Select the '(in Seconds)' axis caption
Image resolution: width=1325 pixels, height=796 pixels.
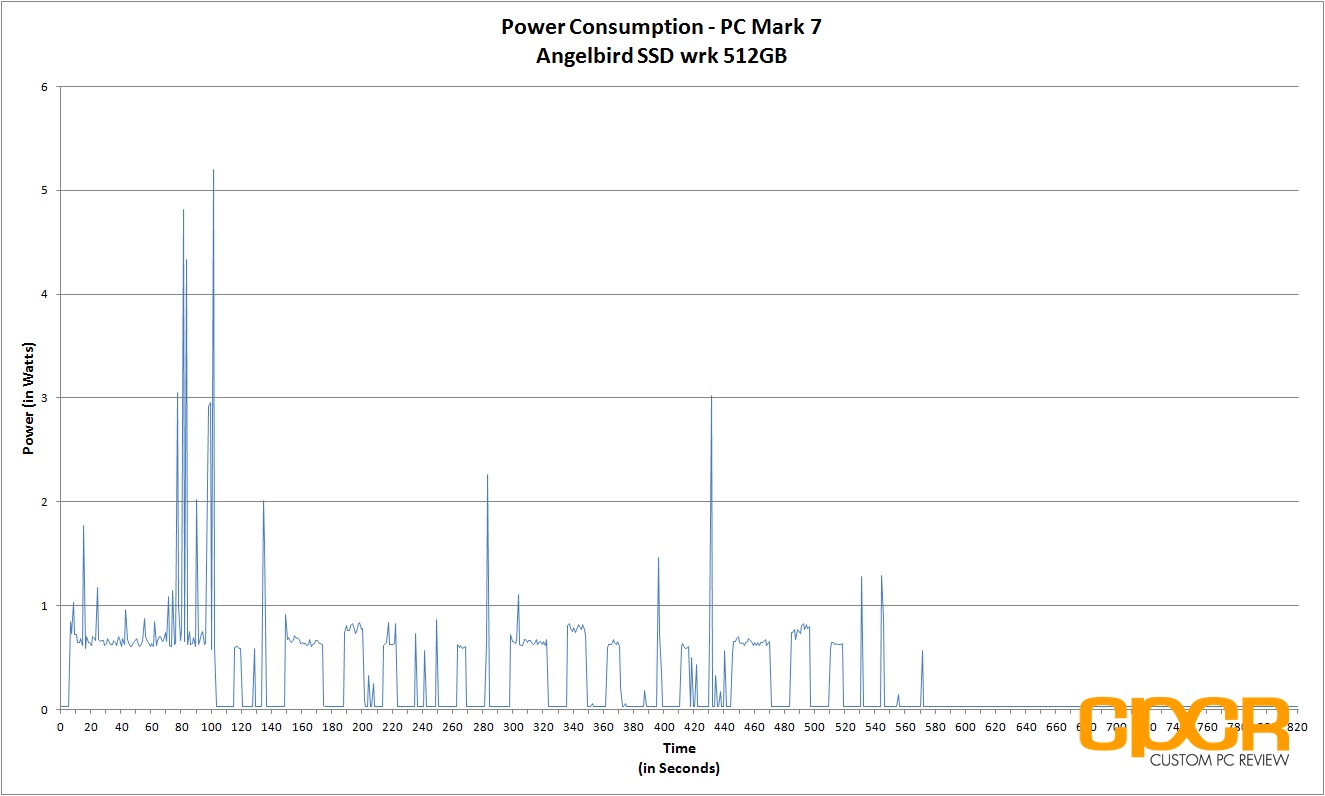pos(678,768)
